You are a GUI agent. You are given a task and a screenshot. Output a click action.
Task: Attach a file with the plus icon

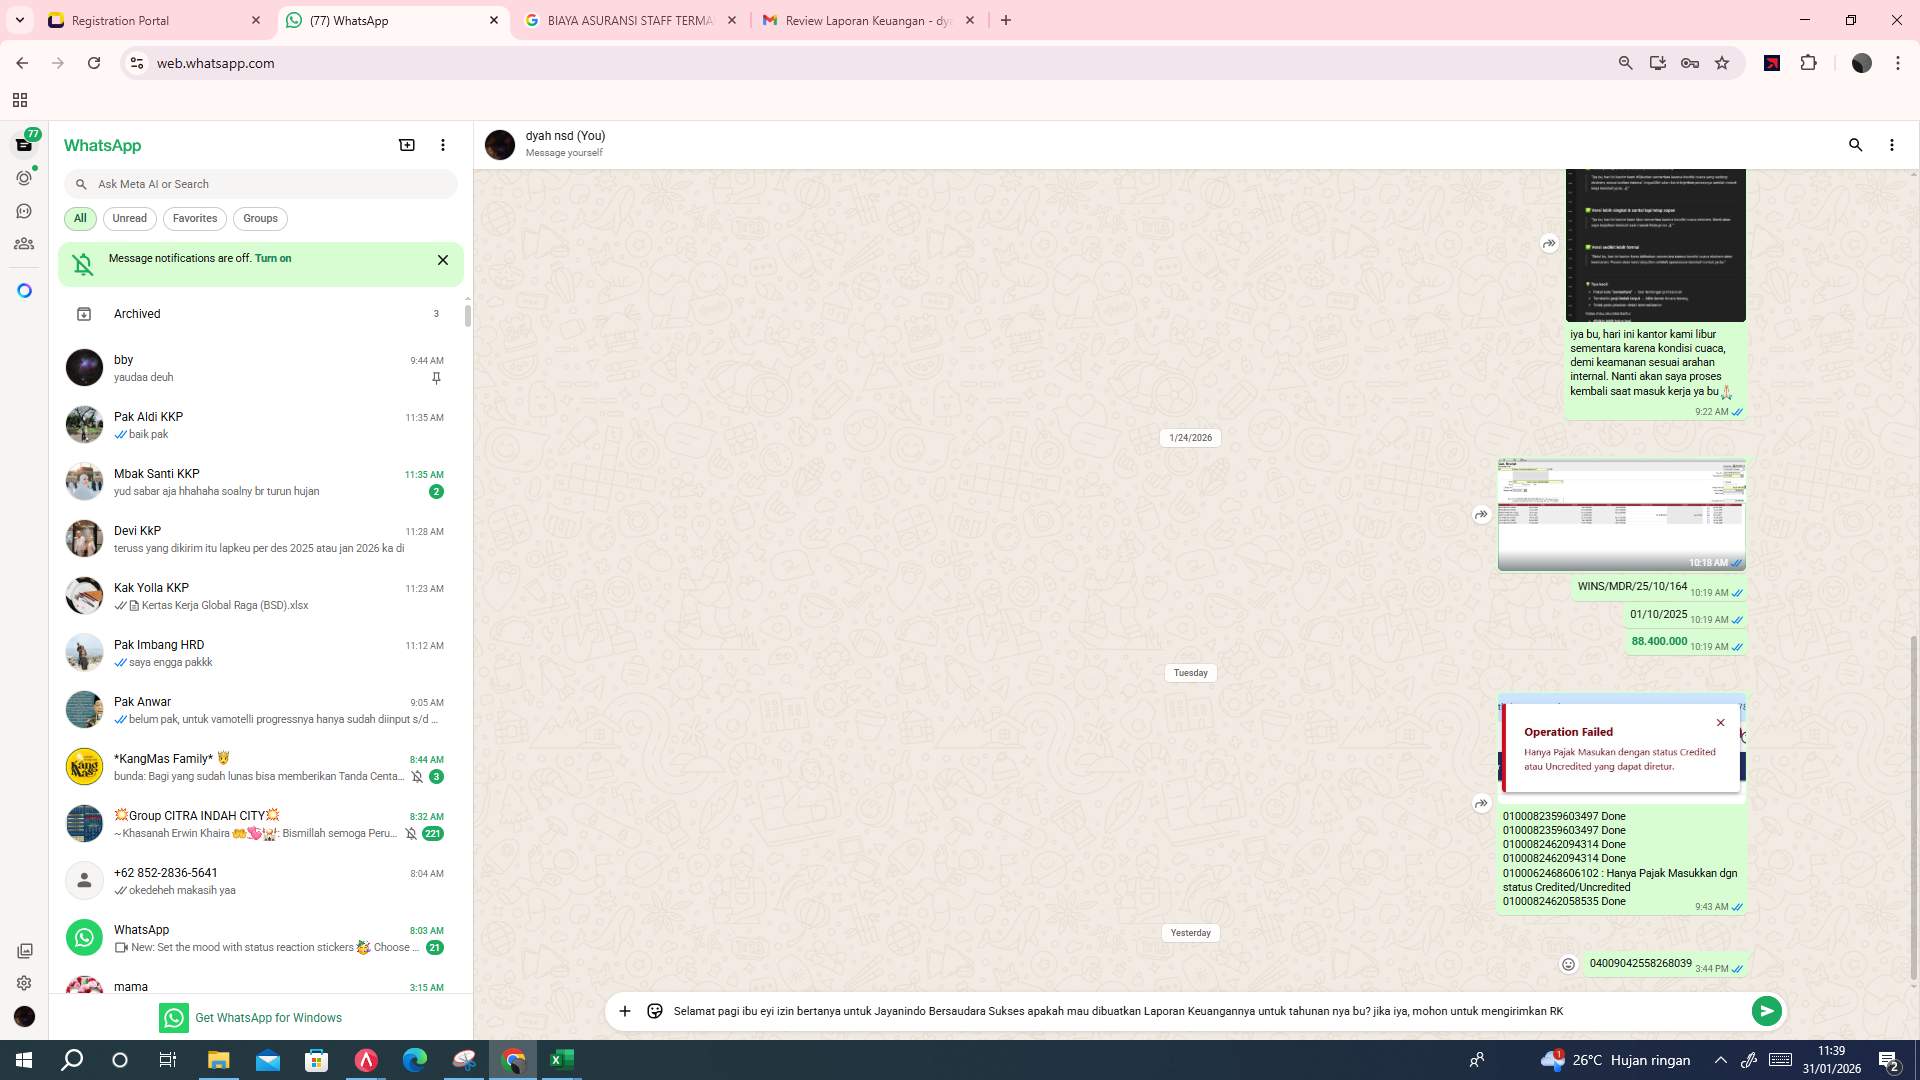(x=625, y=1011)
